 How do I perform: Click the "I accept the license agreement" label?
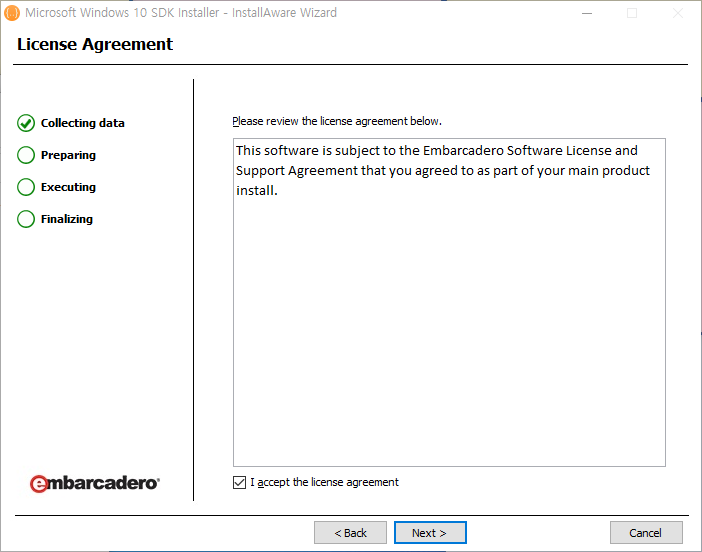coord(324,482)
